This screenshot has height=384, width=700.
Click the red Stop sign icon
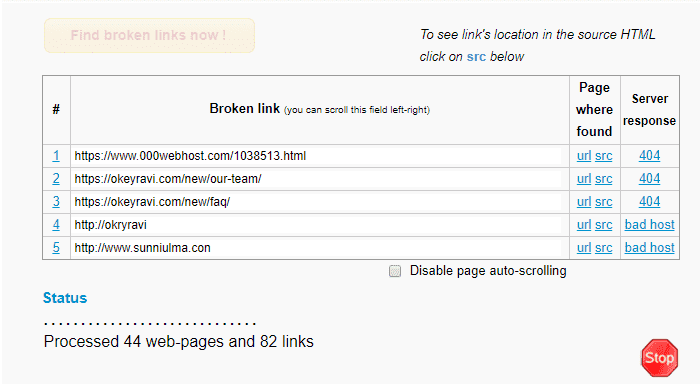659,358
